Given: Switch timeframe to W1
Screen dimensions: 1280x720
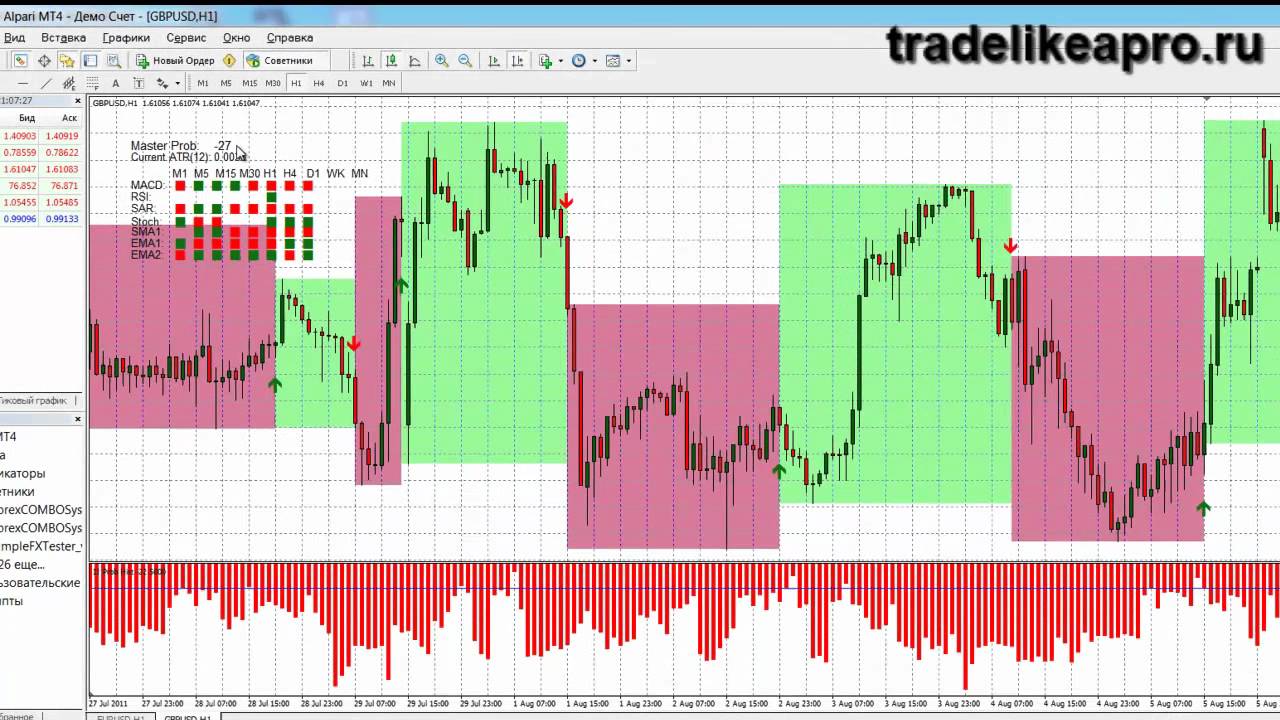Looking at the screenshot, I should tap(366, 83).
